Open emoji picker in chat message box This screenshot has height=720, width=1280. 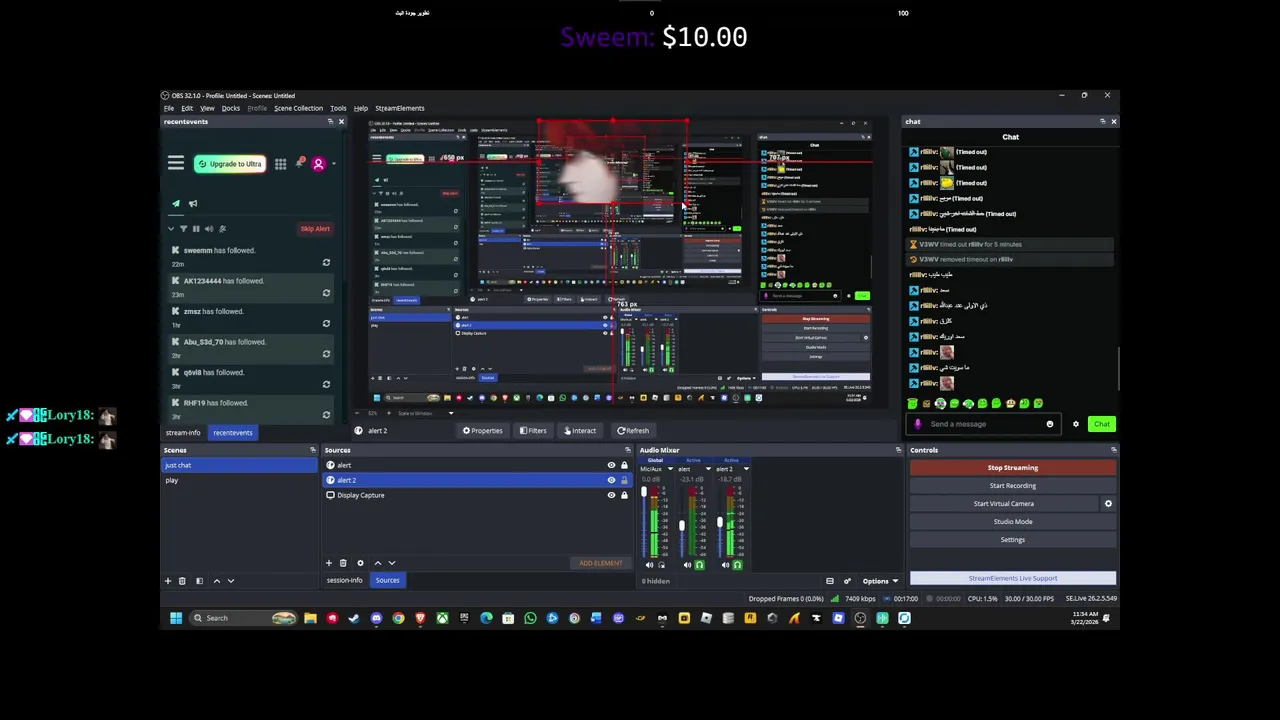point(1049,424)
